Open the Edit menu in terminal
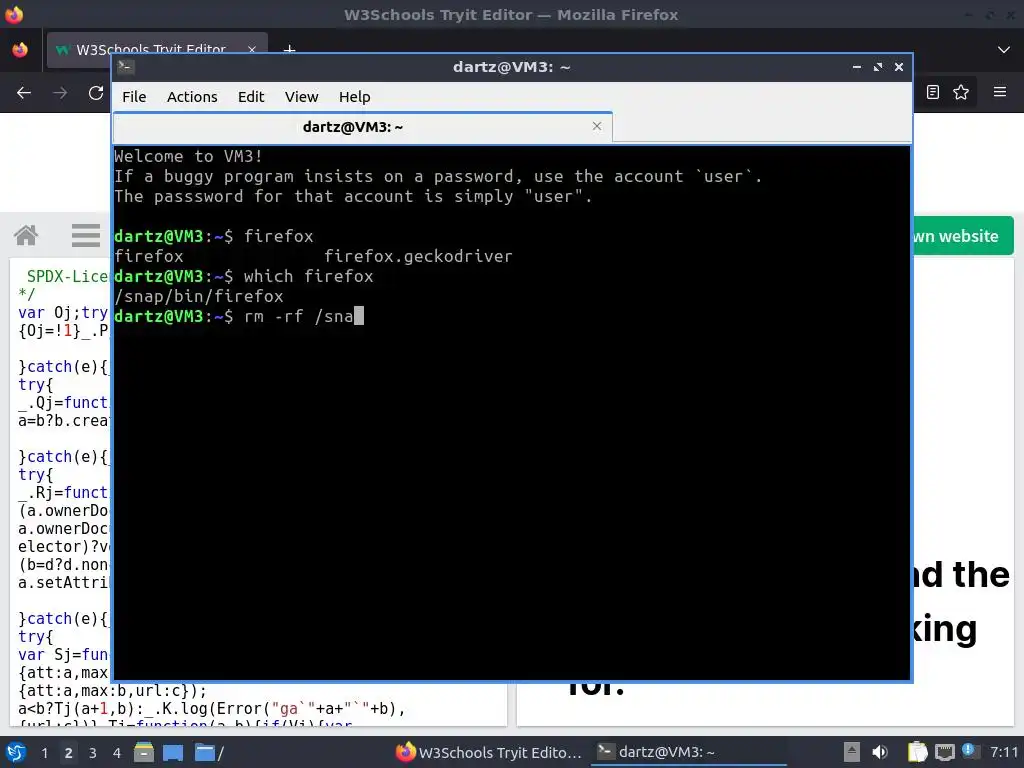The image size is (1024, 768). pyautogui.click(x=251, y=97)
